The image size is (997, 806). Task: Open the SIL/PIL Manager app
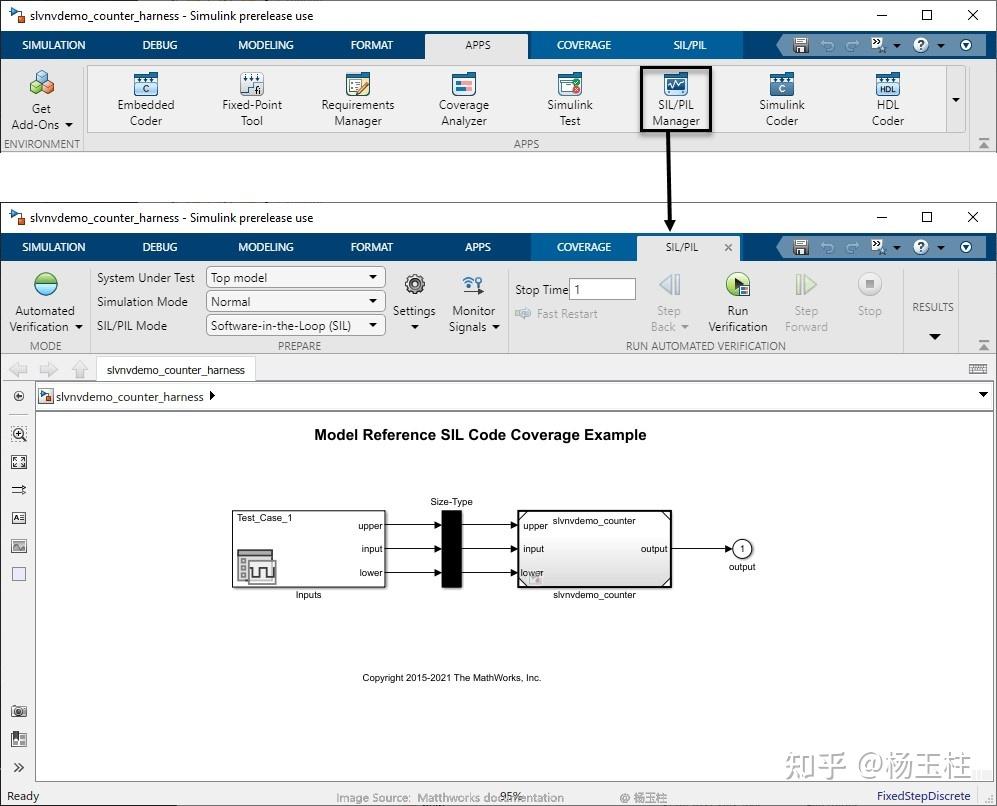coord(675,99)
